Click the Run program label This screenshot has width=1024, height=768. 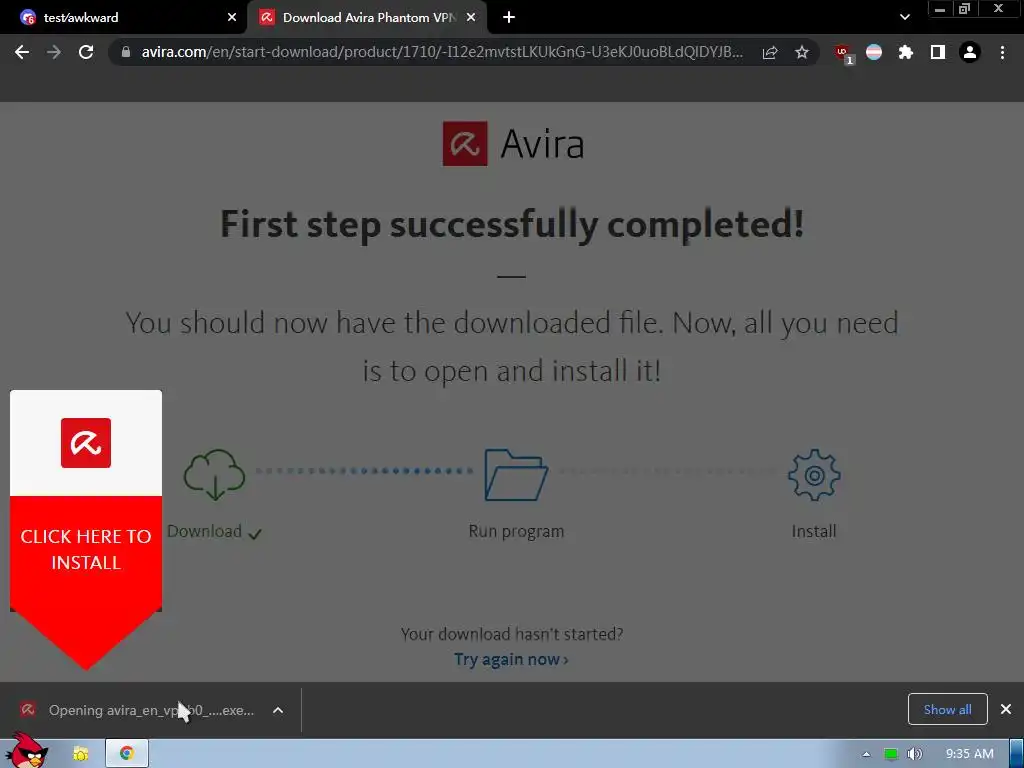tap(516, 532)
